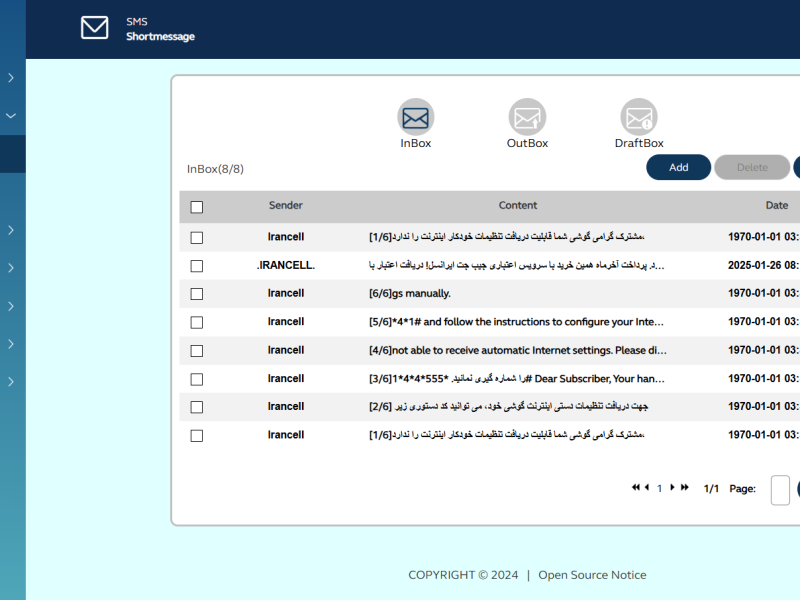Select the [3/6] Dear Subscriber message checkbox
The image size is (800, 600).
click(196, 379)
